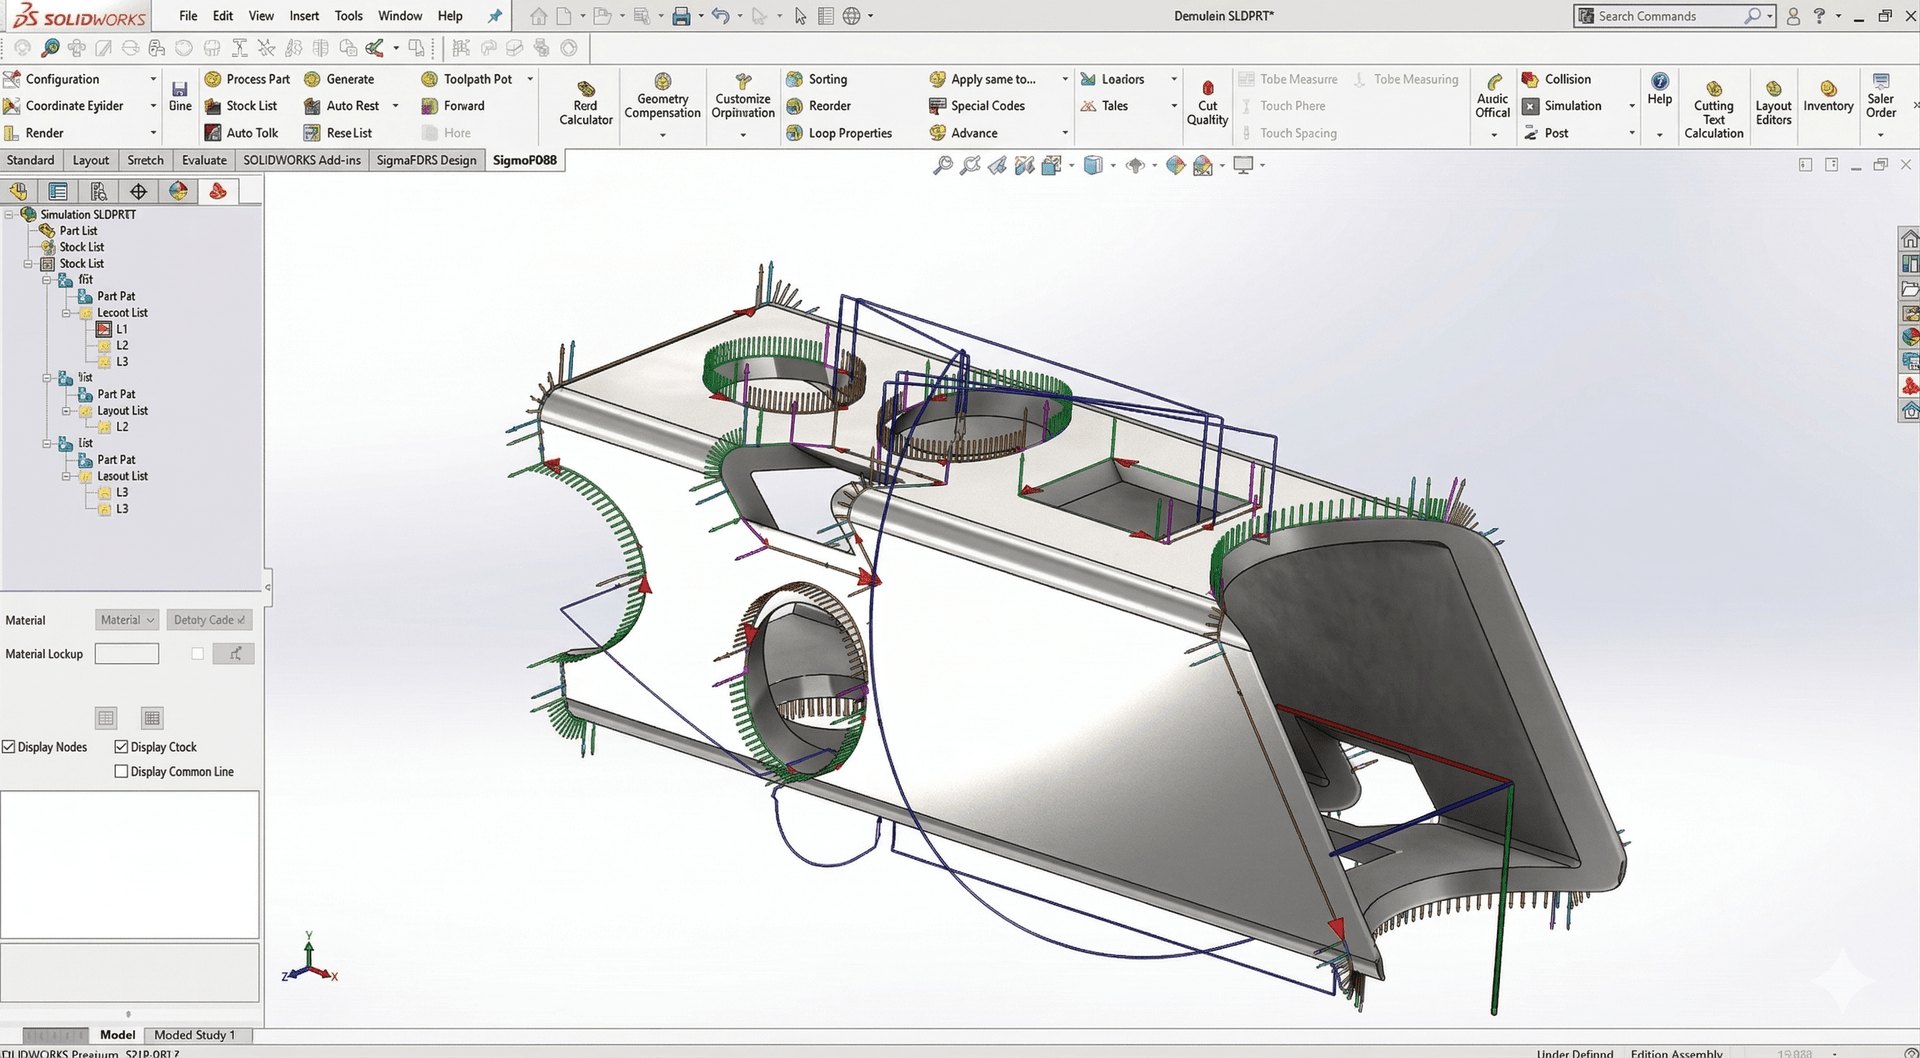The height and width of the screenshot is (1058, 1920).
Task: Click the Generate button
Action: click(x=340, y=79)
